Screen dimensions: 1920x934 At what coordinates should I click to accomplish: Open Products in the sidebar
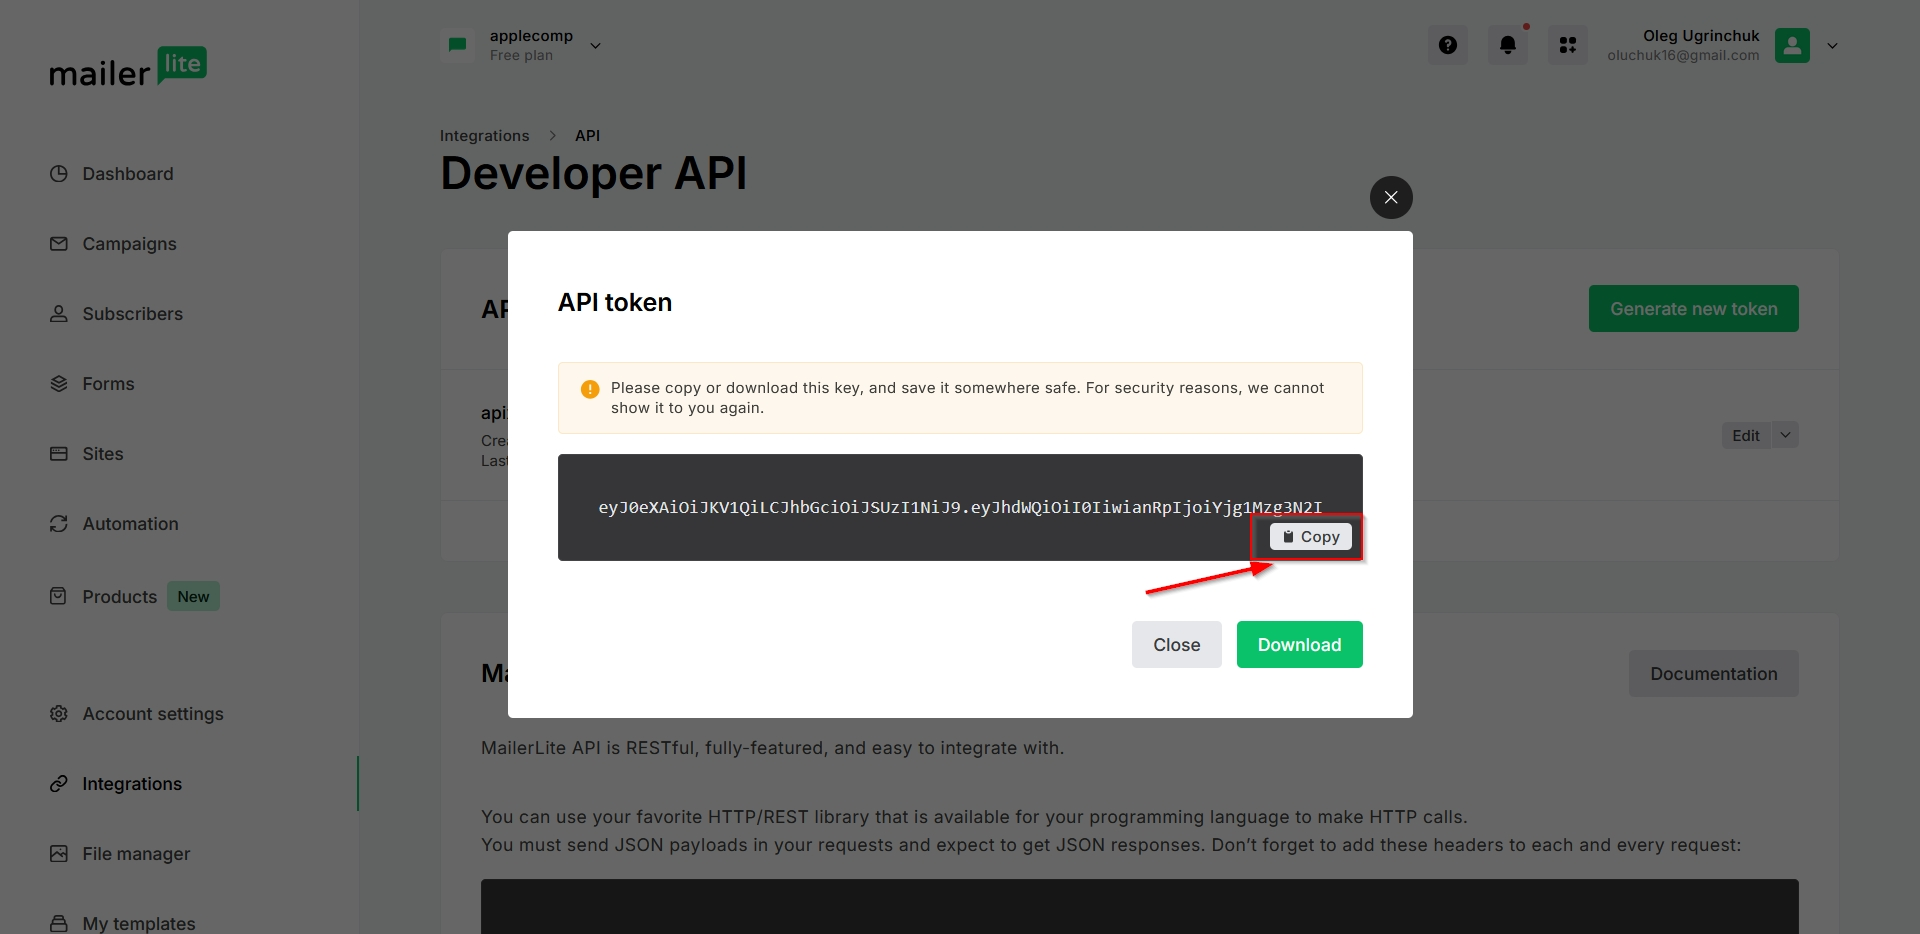[x=120, y=597]
